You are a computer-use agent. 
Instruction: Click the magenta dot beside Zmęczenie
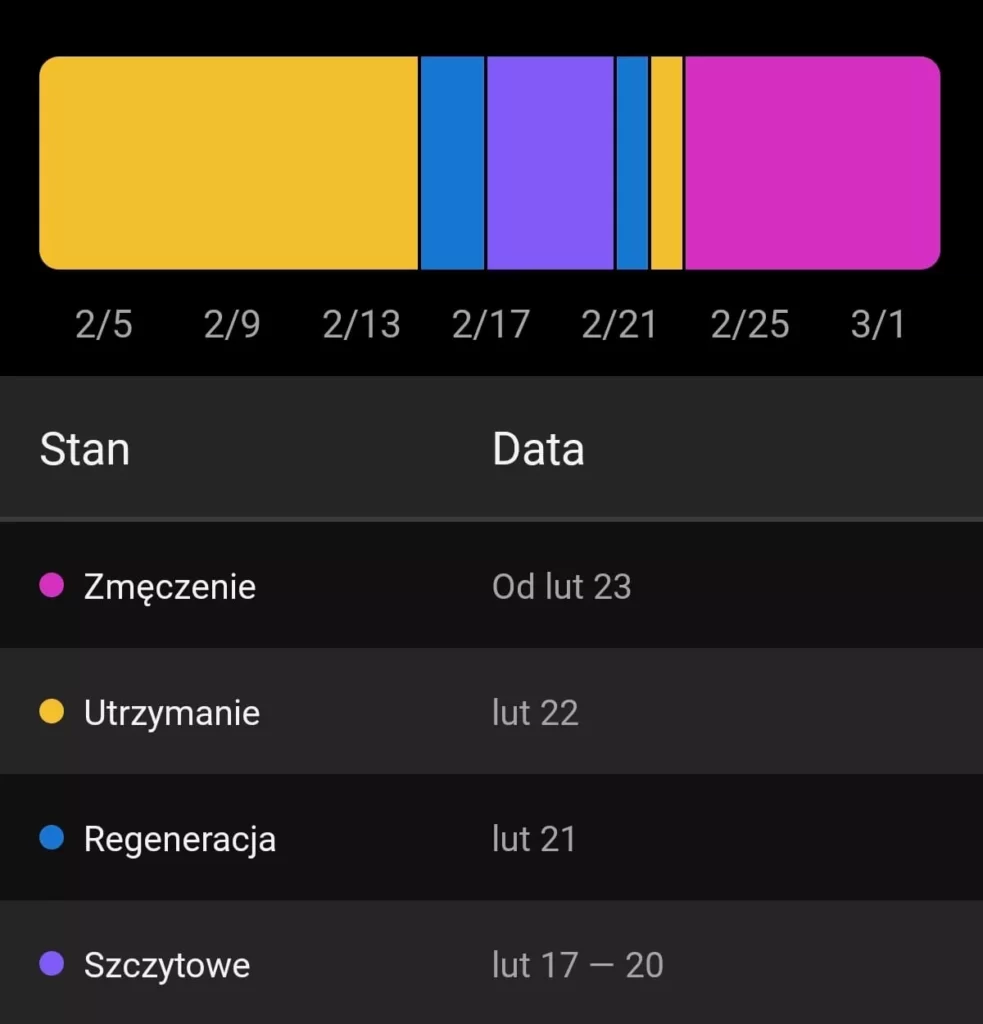click(51, 585)
